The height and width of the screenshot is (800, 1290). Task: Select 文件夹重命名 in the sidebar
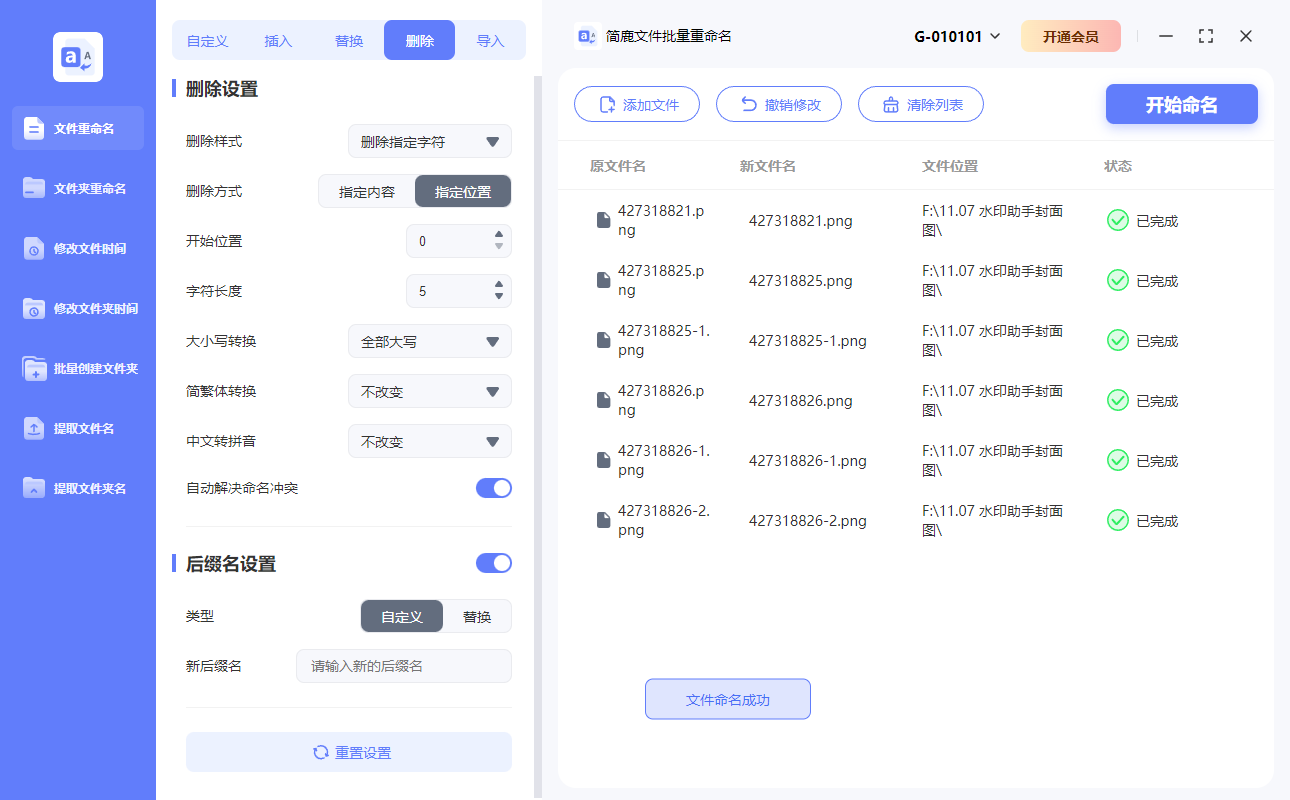point(77,188)
